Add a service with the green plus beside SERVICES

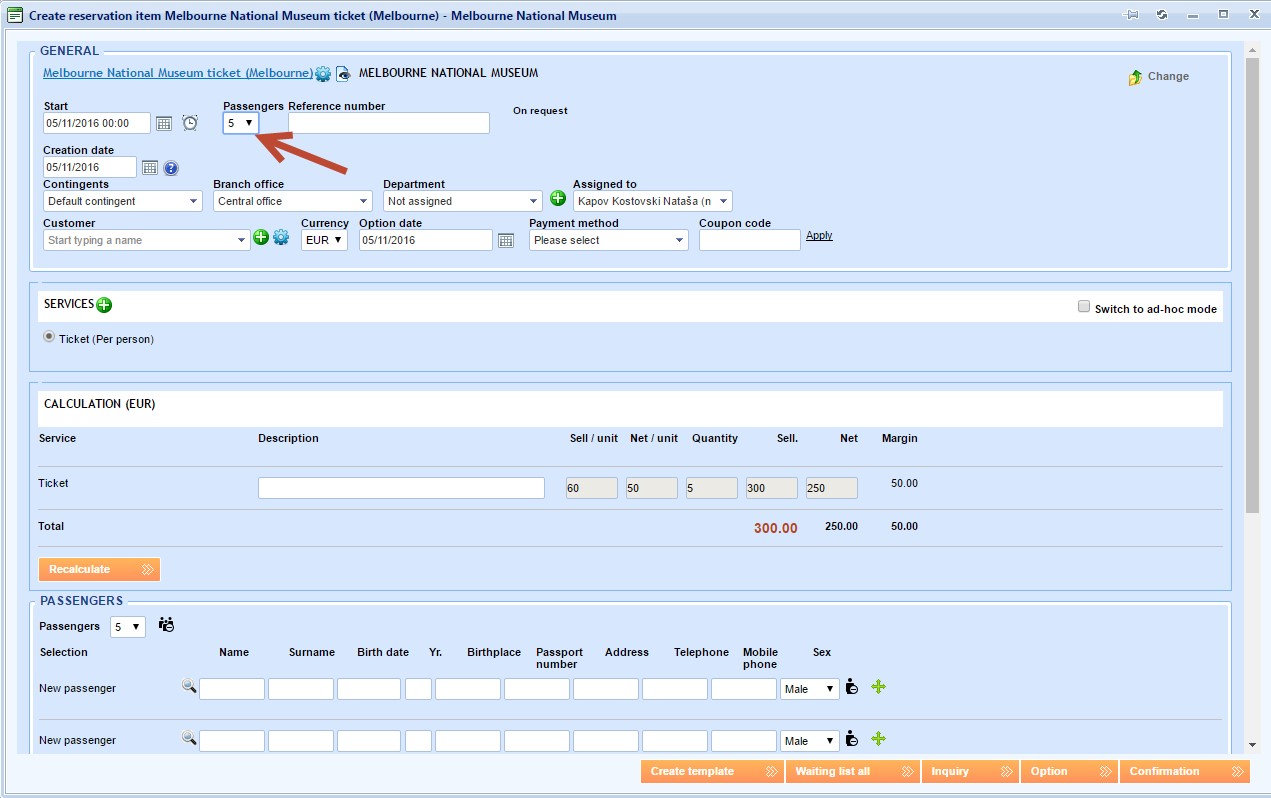[x=104, y=305]
